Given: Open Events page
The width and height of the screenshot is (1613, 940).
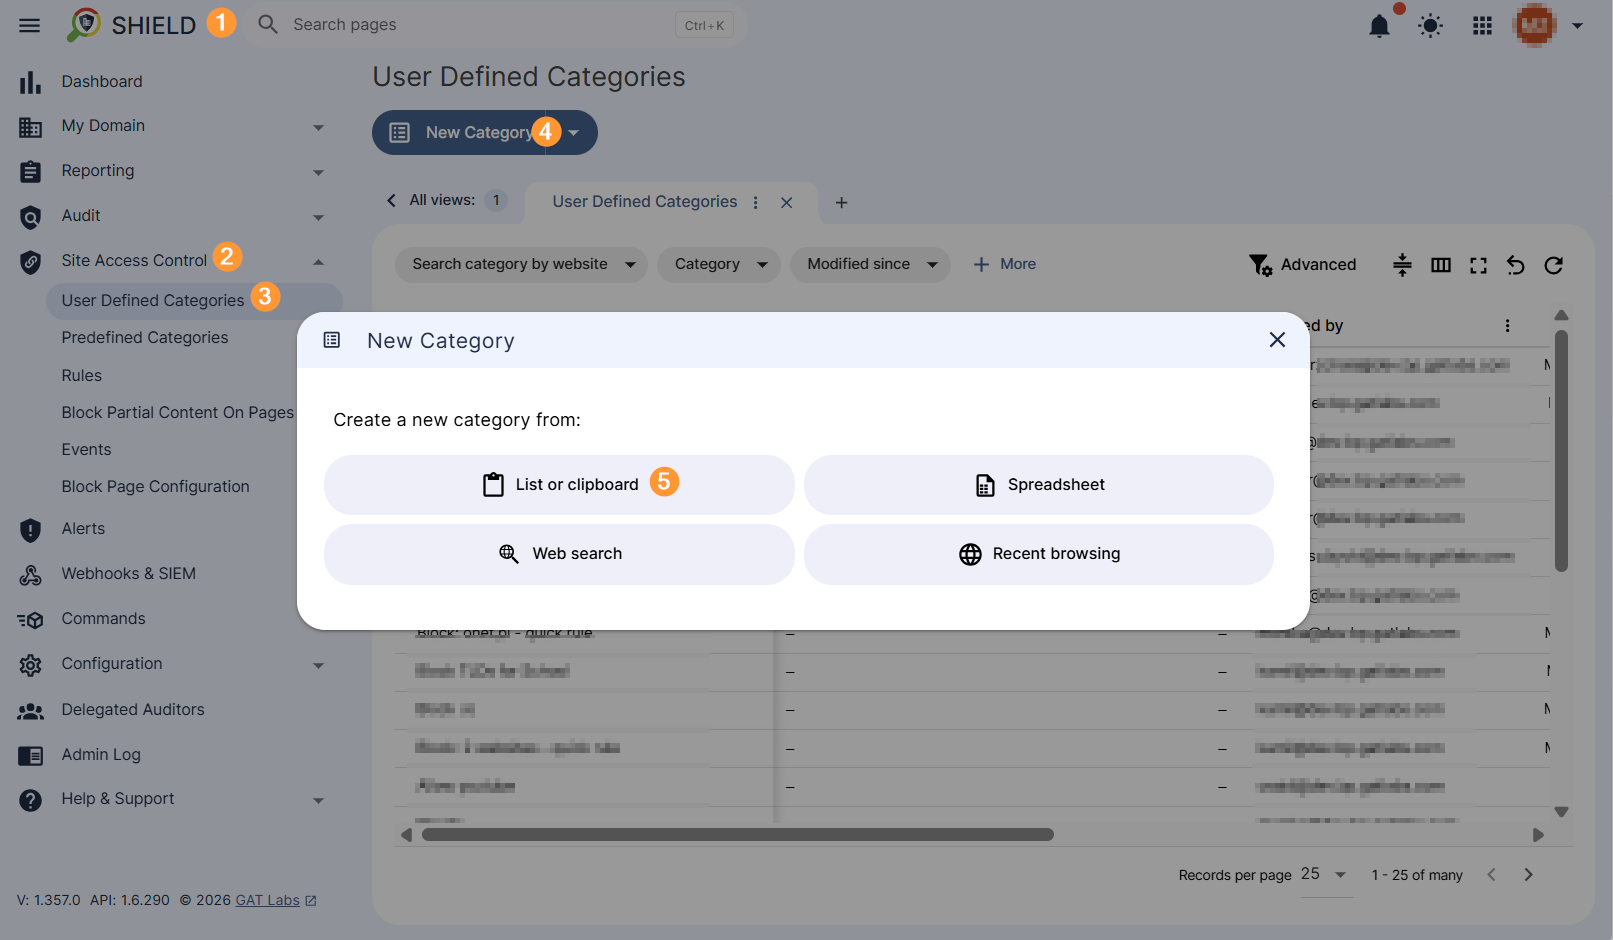Looking at the screenshot, I should pos(86,449).
